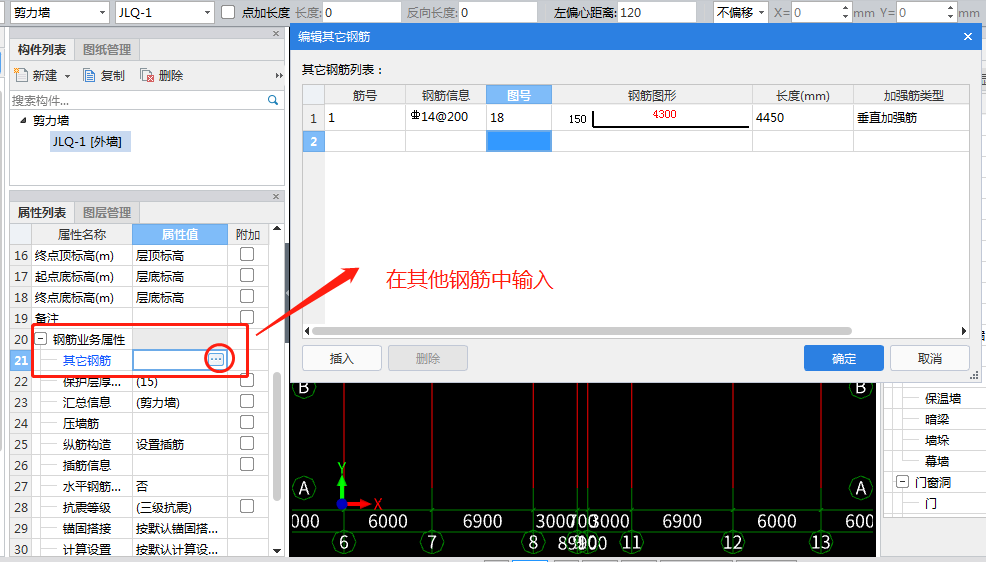The image size is (986, 562).
Task: Click axis bubble 12 in the drawing
Action: tap(733, 542)
